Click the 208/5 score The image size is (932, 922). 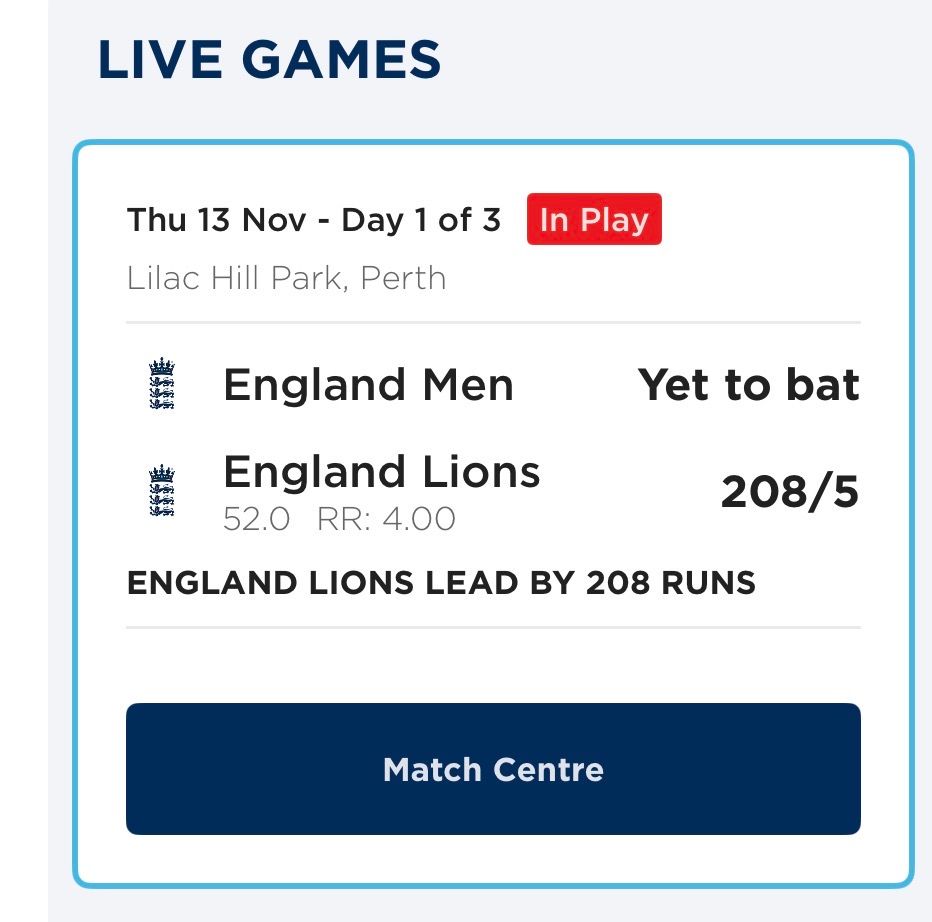789,492
